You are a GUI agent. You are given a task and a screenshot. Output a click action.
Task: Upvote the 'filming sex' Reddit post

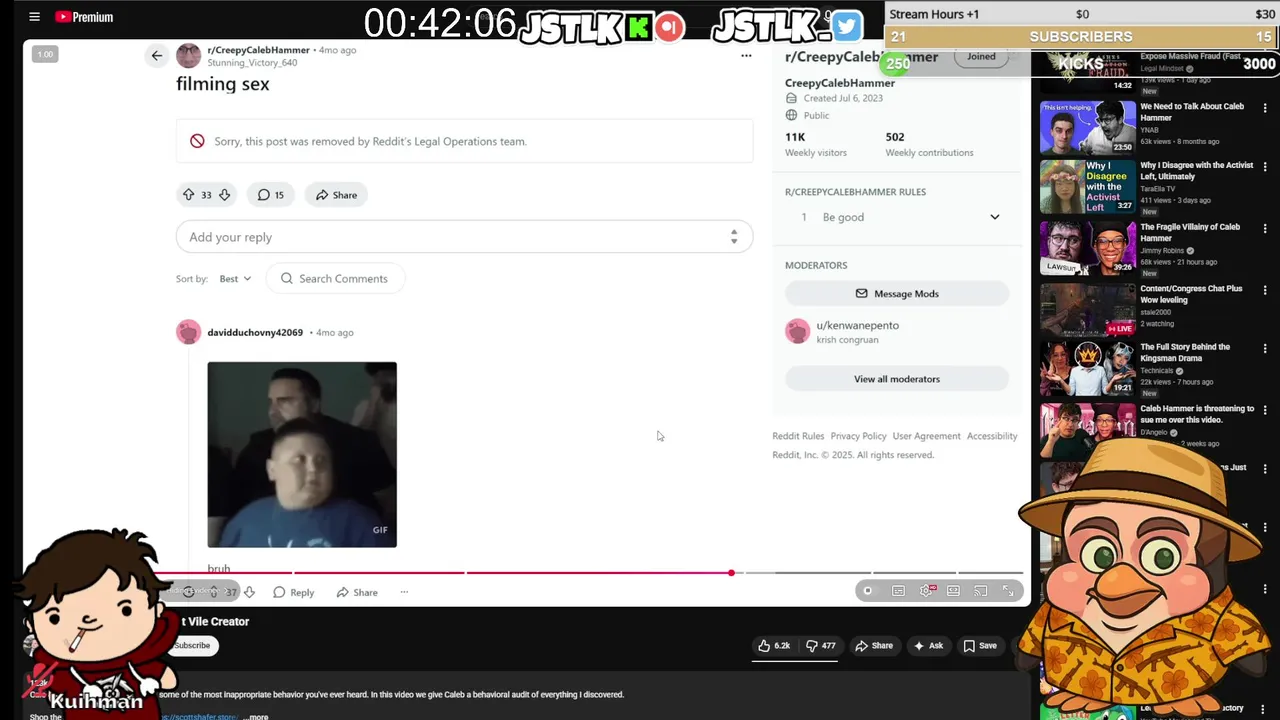click(188, 195)
